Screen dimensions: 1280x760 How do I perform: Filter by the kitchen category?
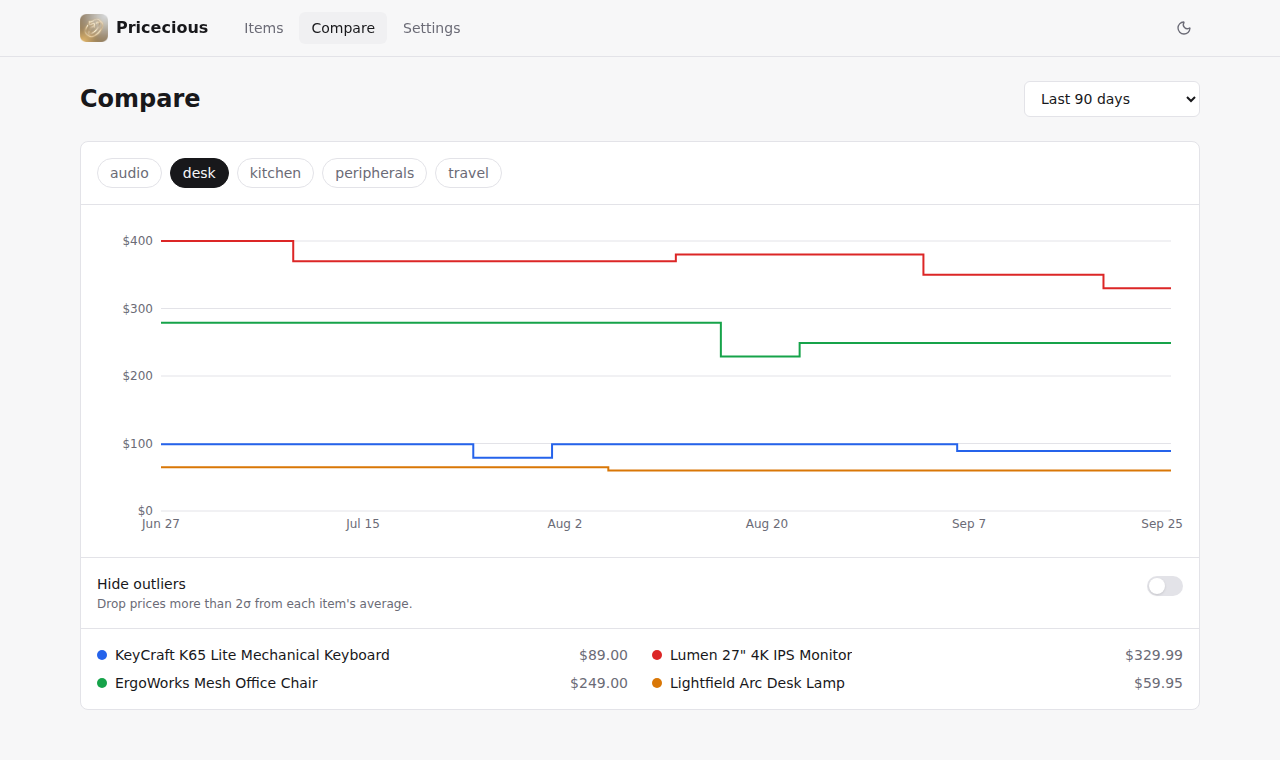(275, 173)
